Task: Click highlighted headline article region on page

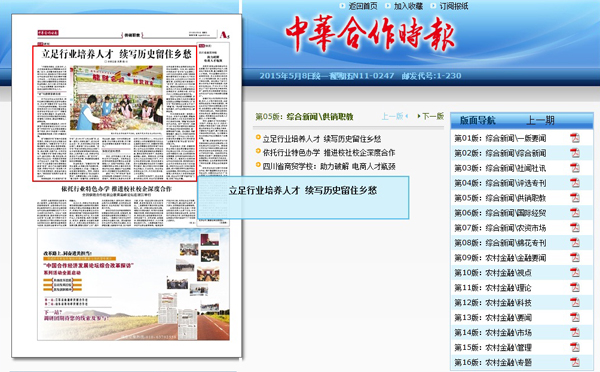Action: 114,113
